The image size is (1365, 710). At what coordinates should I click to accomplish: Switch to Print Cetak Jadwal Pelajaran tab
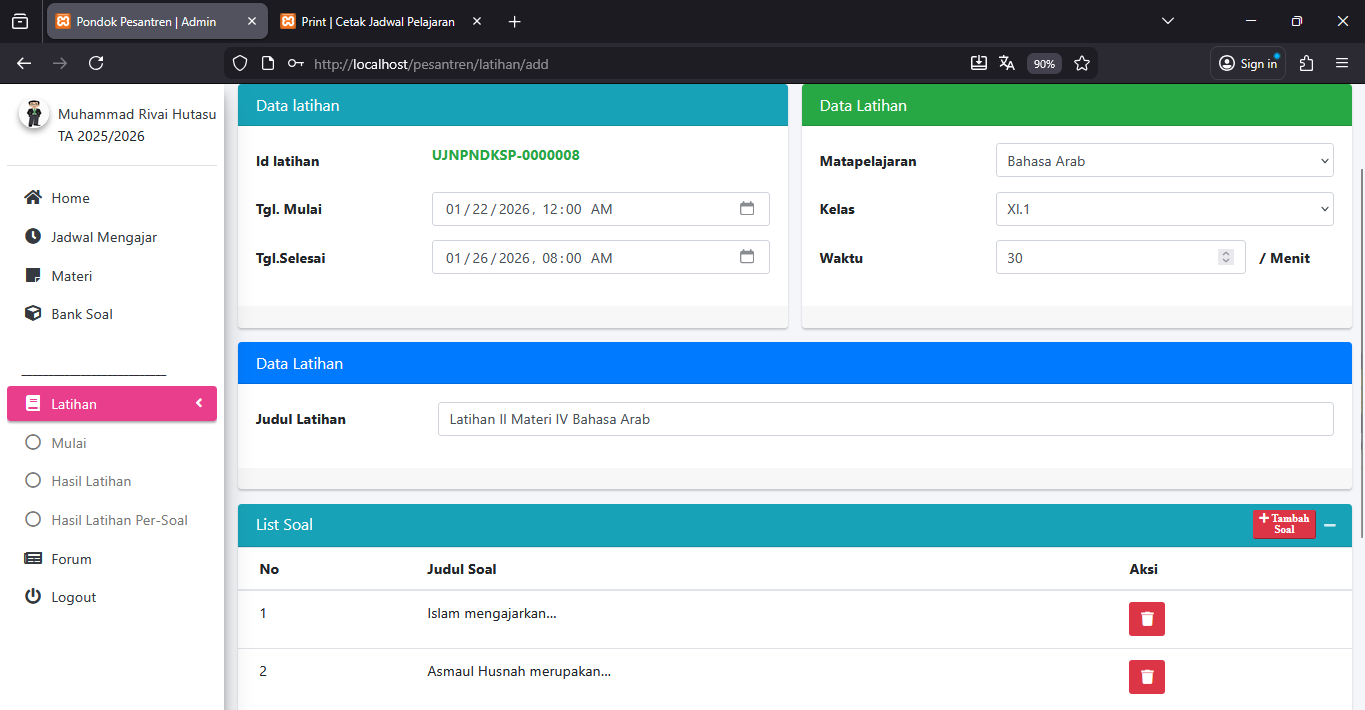click(377, 21)
